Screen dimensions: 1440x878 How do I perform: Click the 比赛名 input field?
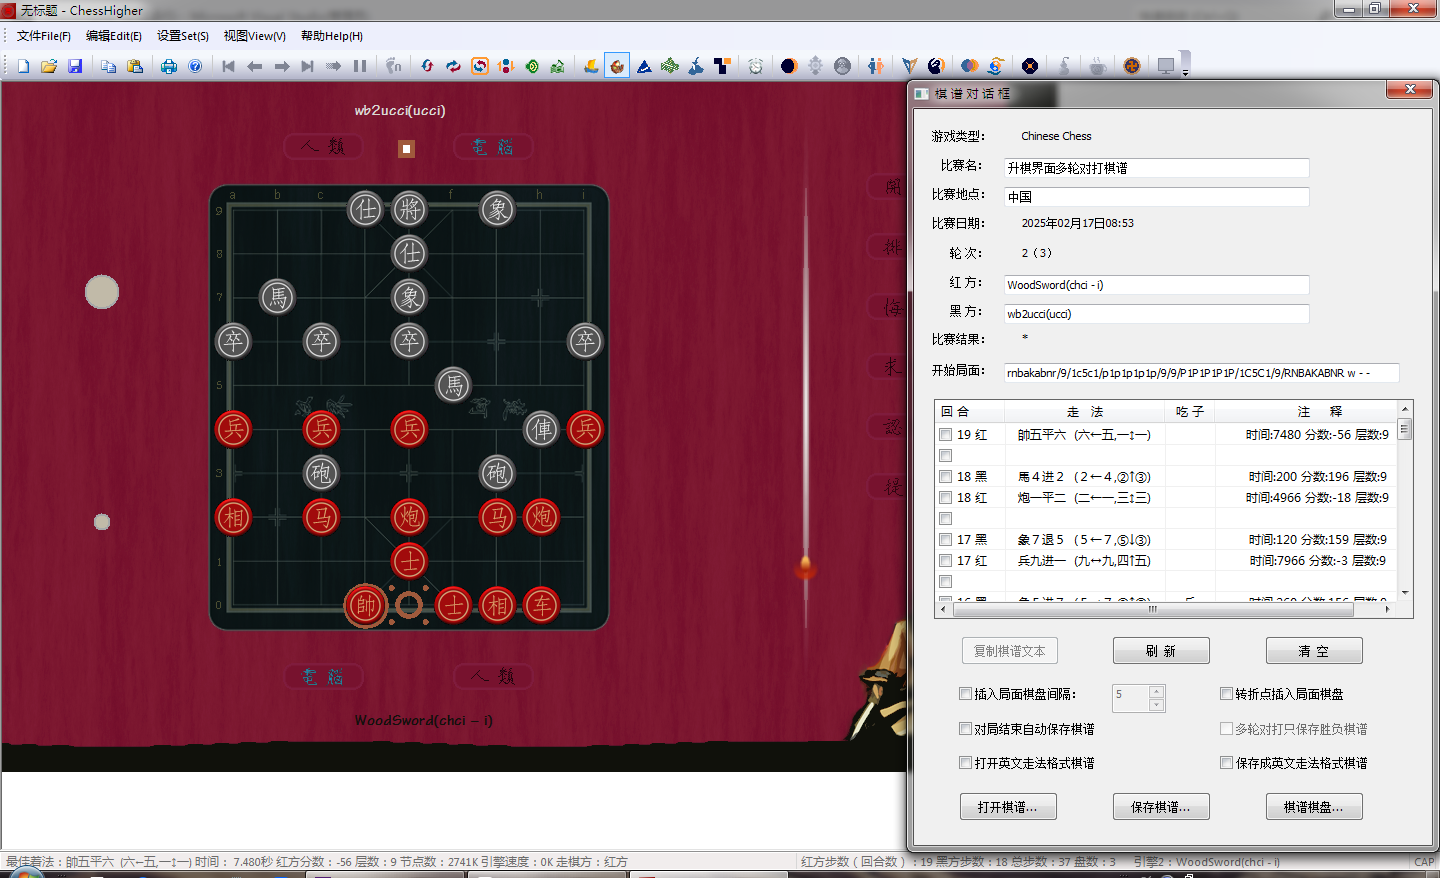click(1156, 168)
